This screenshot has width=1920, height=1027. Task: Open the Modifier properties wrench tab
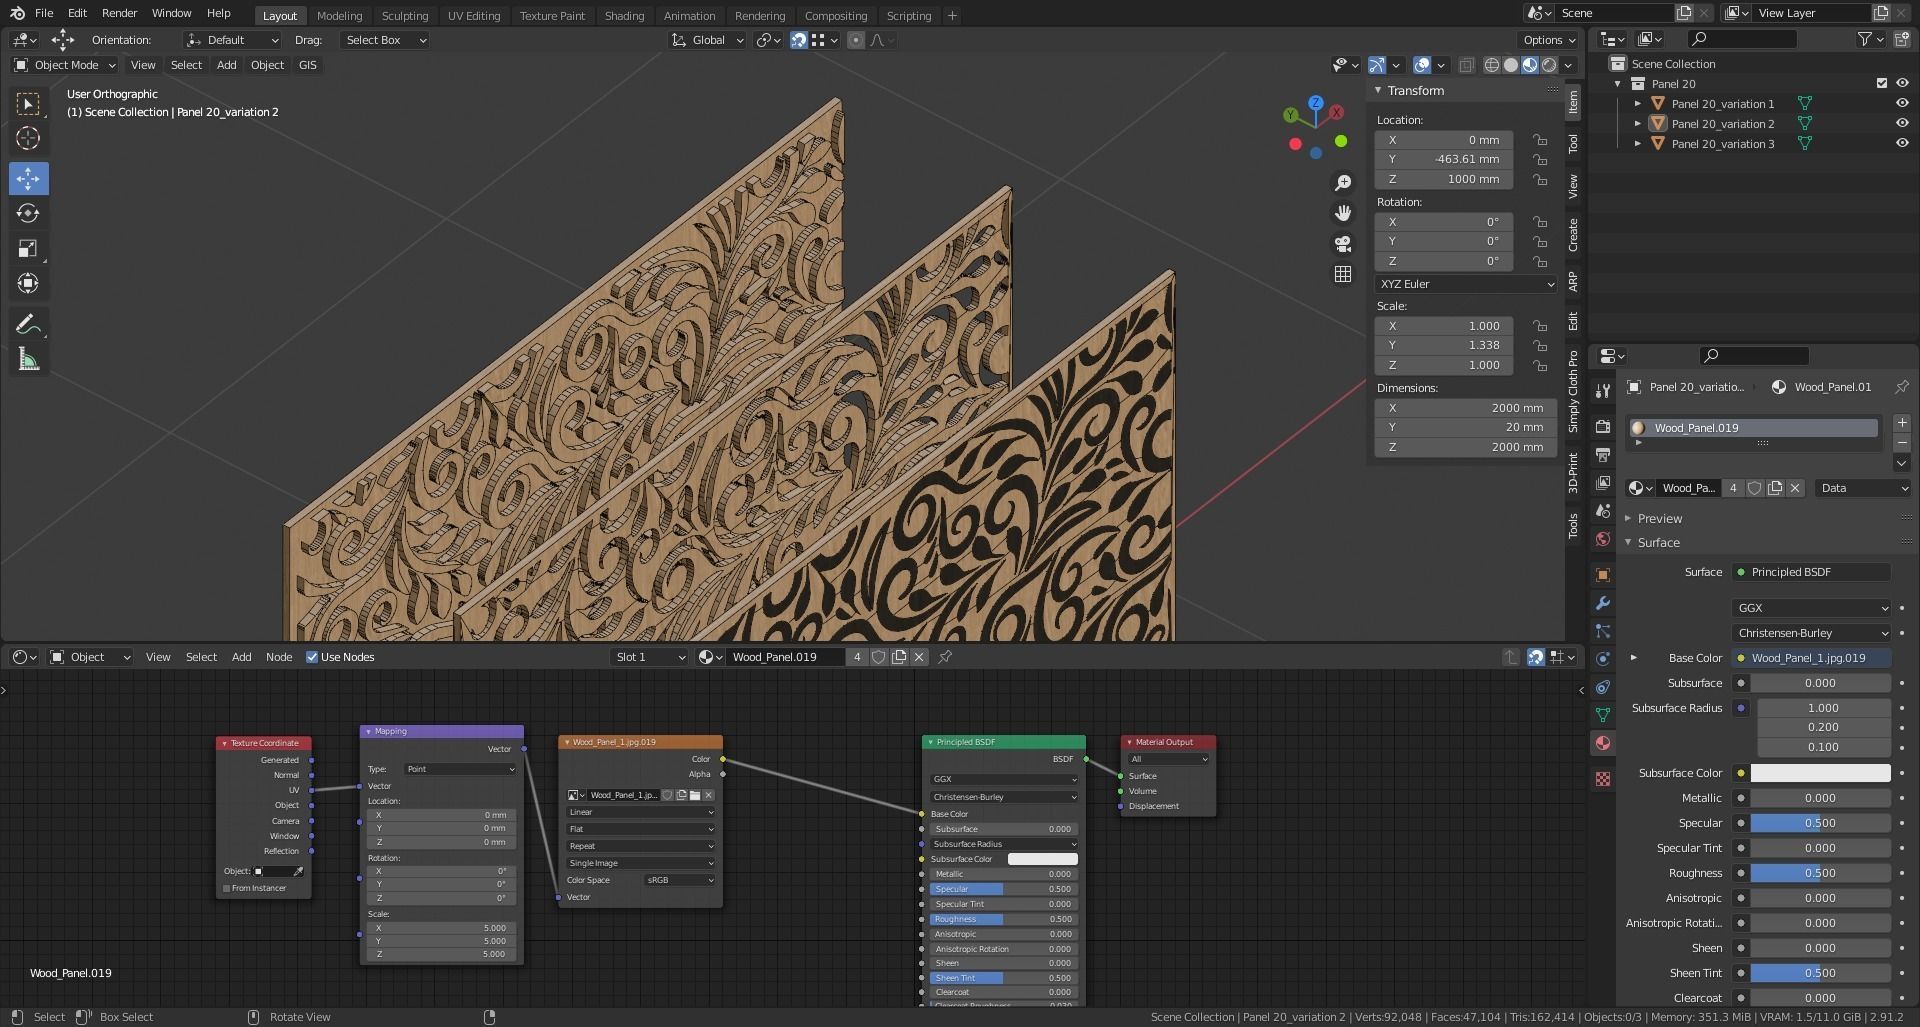(1603, 603)
